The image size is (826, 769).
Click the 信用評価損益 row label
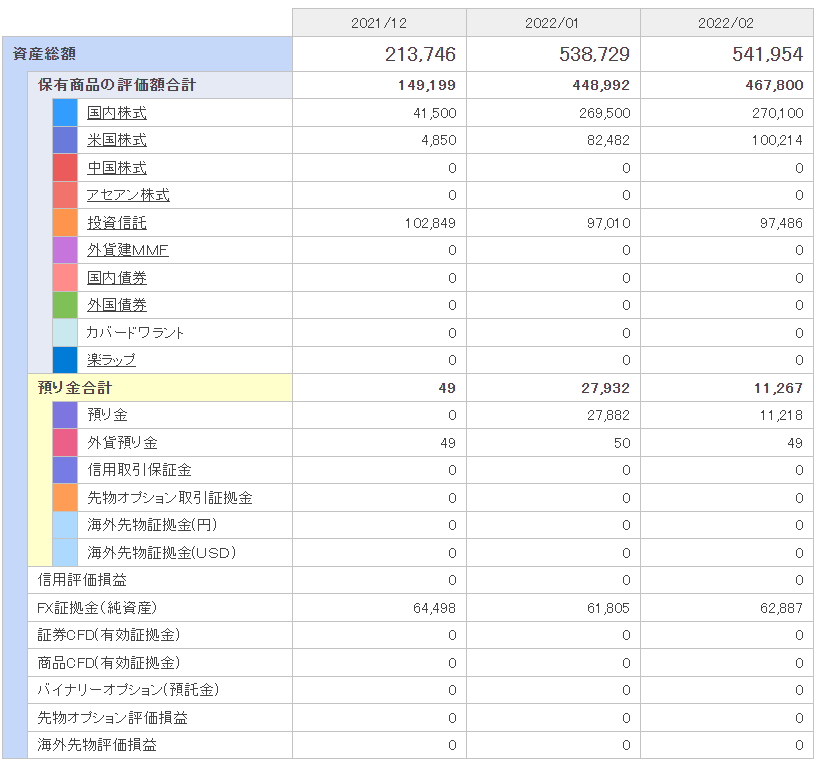coord(82,580)
